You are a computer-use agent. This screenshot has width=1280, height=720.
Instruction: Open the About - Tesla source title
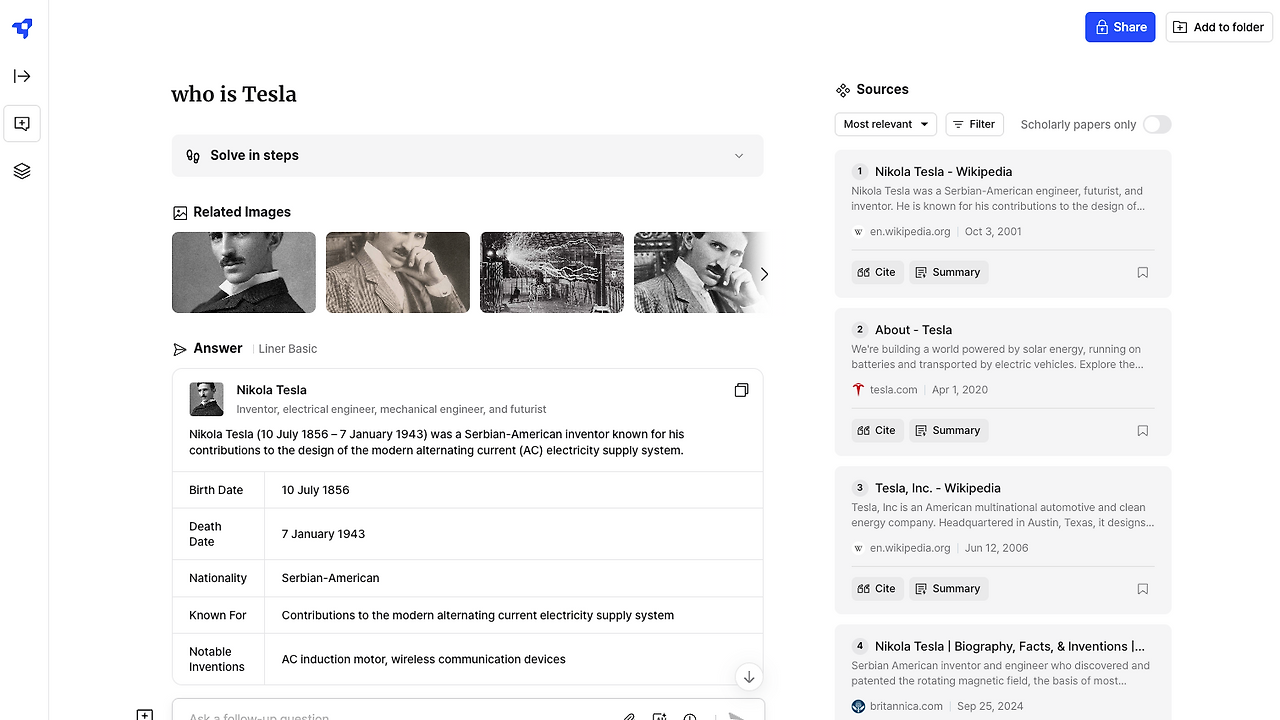coord(913,330)
